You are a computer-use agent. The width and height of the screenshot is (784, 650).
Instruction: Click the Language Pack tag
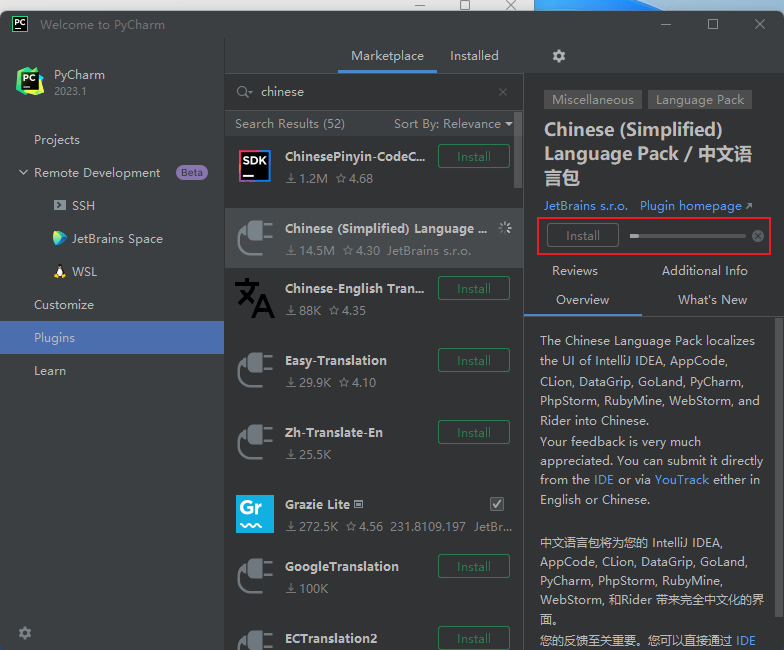pos(700,100)
